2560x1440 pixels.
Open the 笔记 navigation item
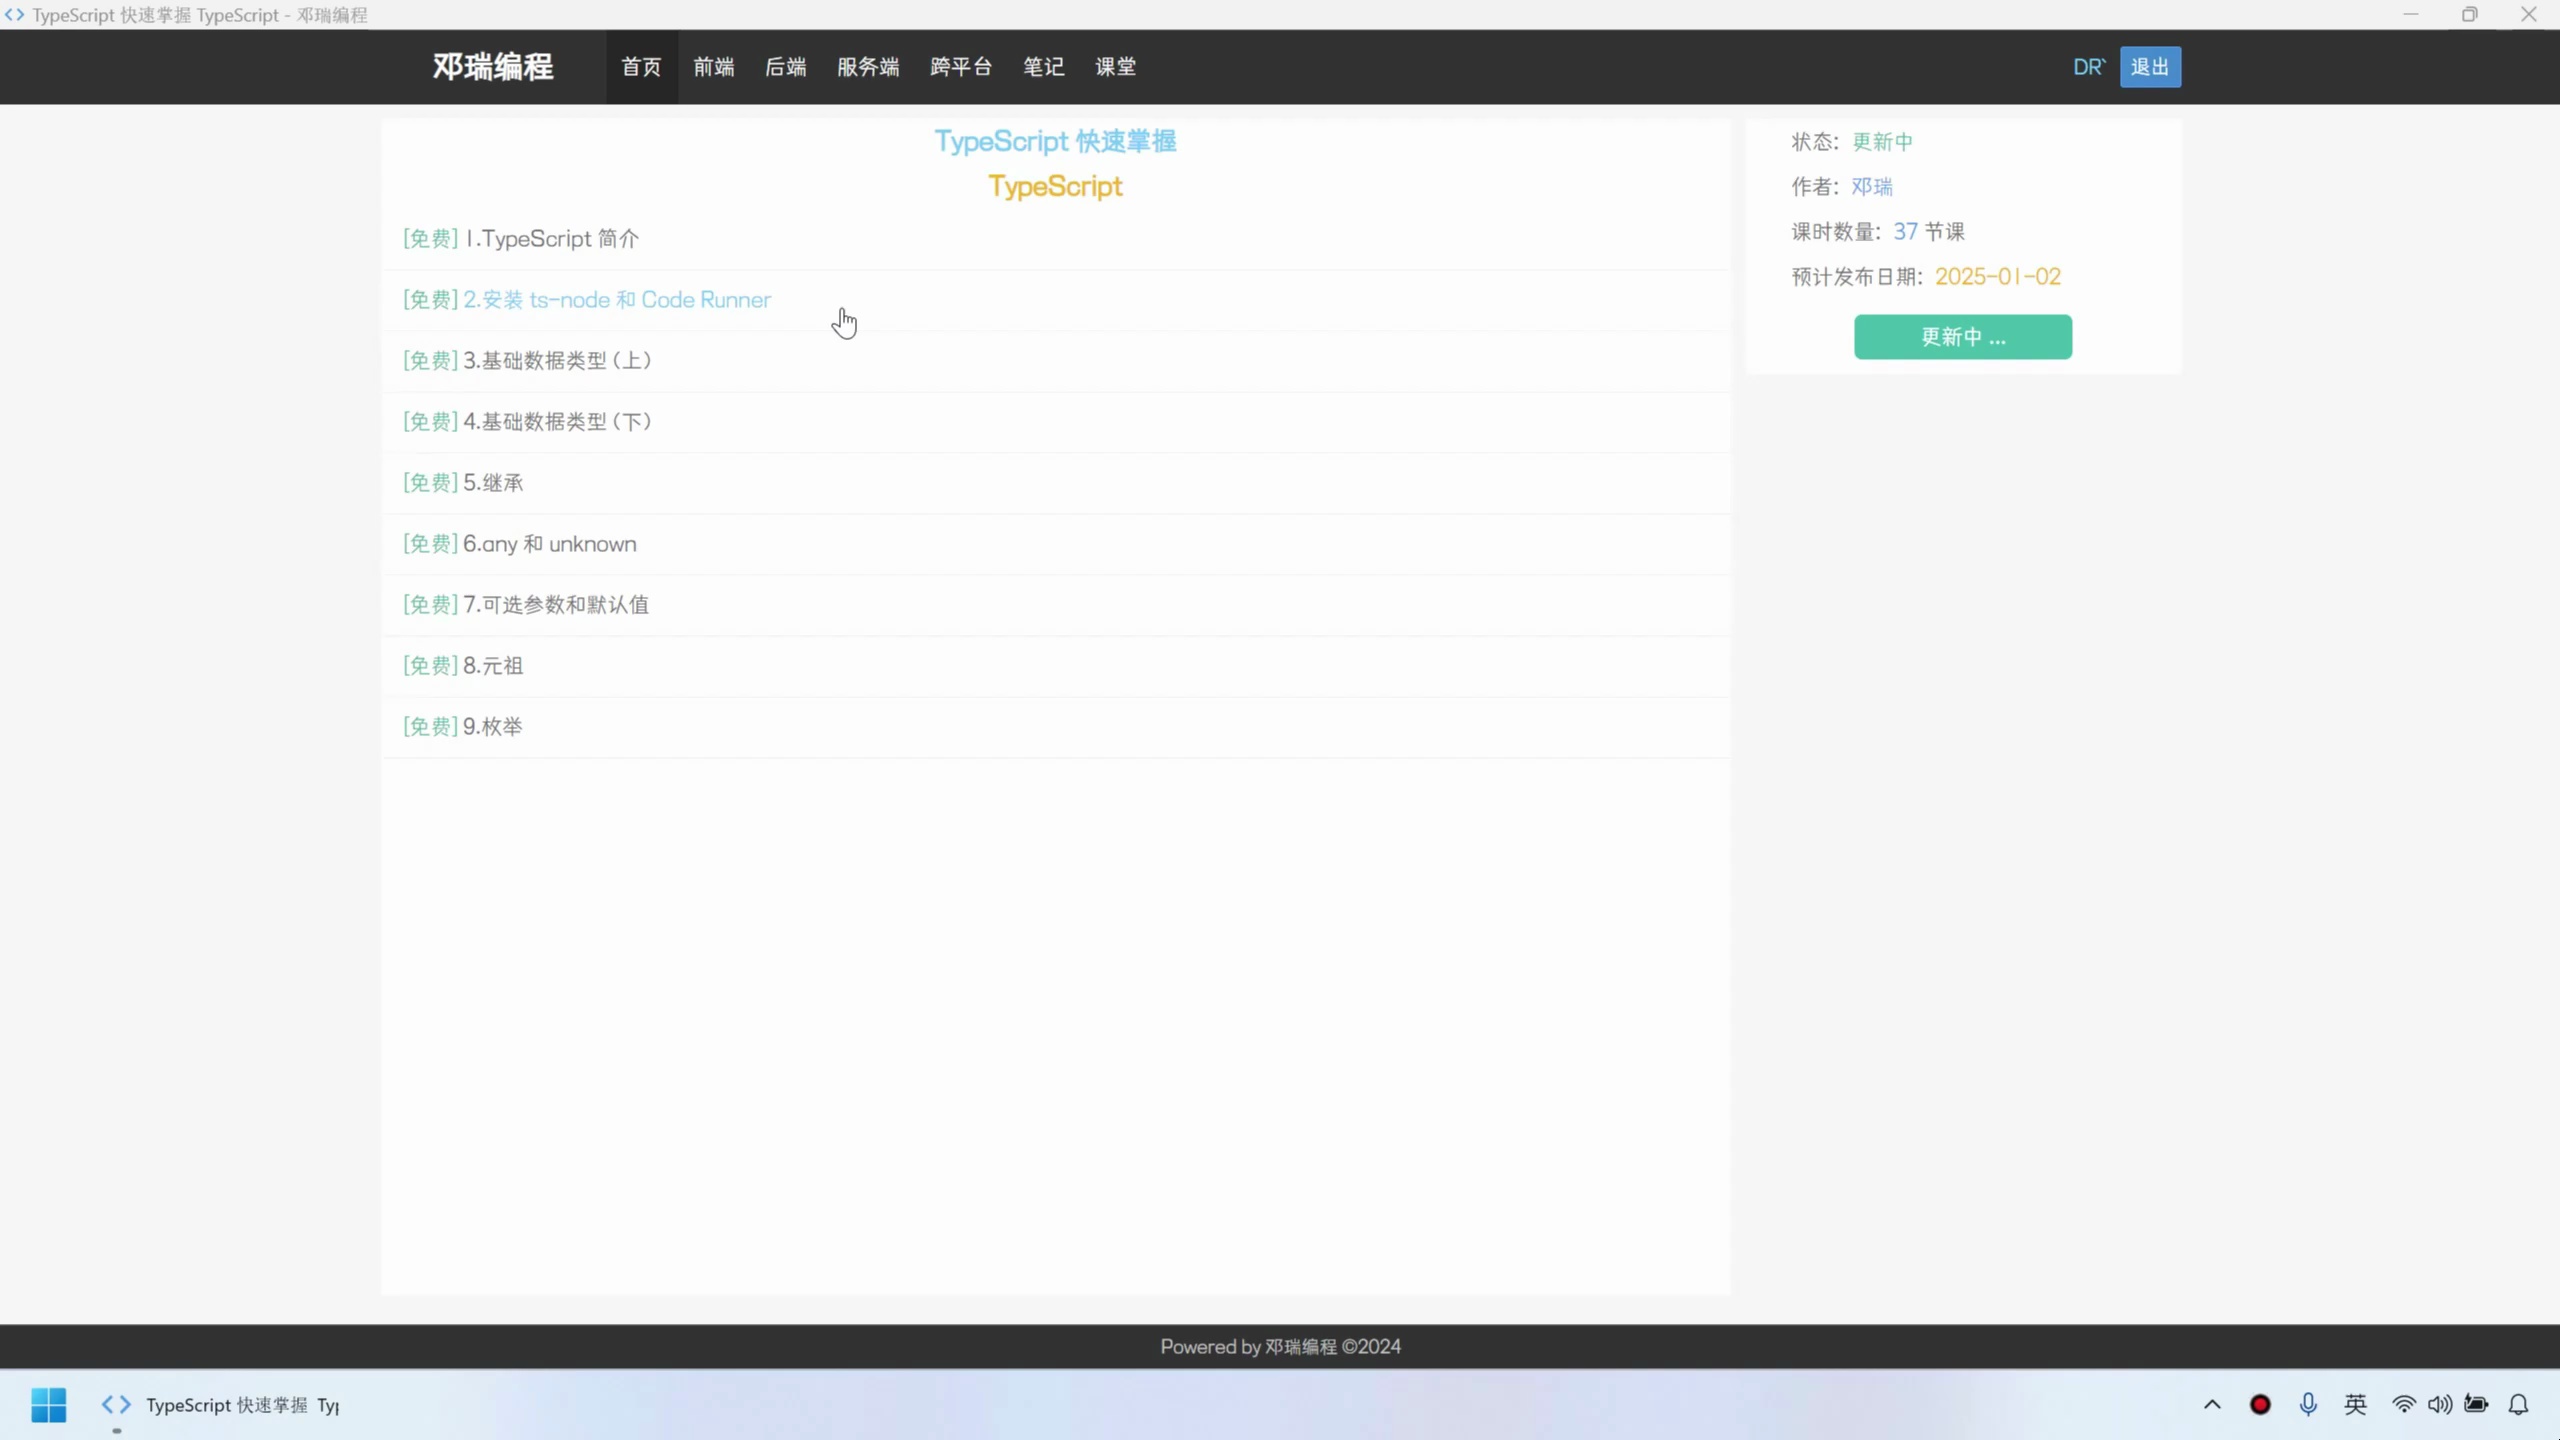tap(1044, 67)
